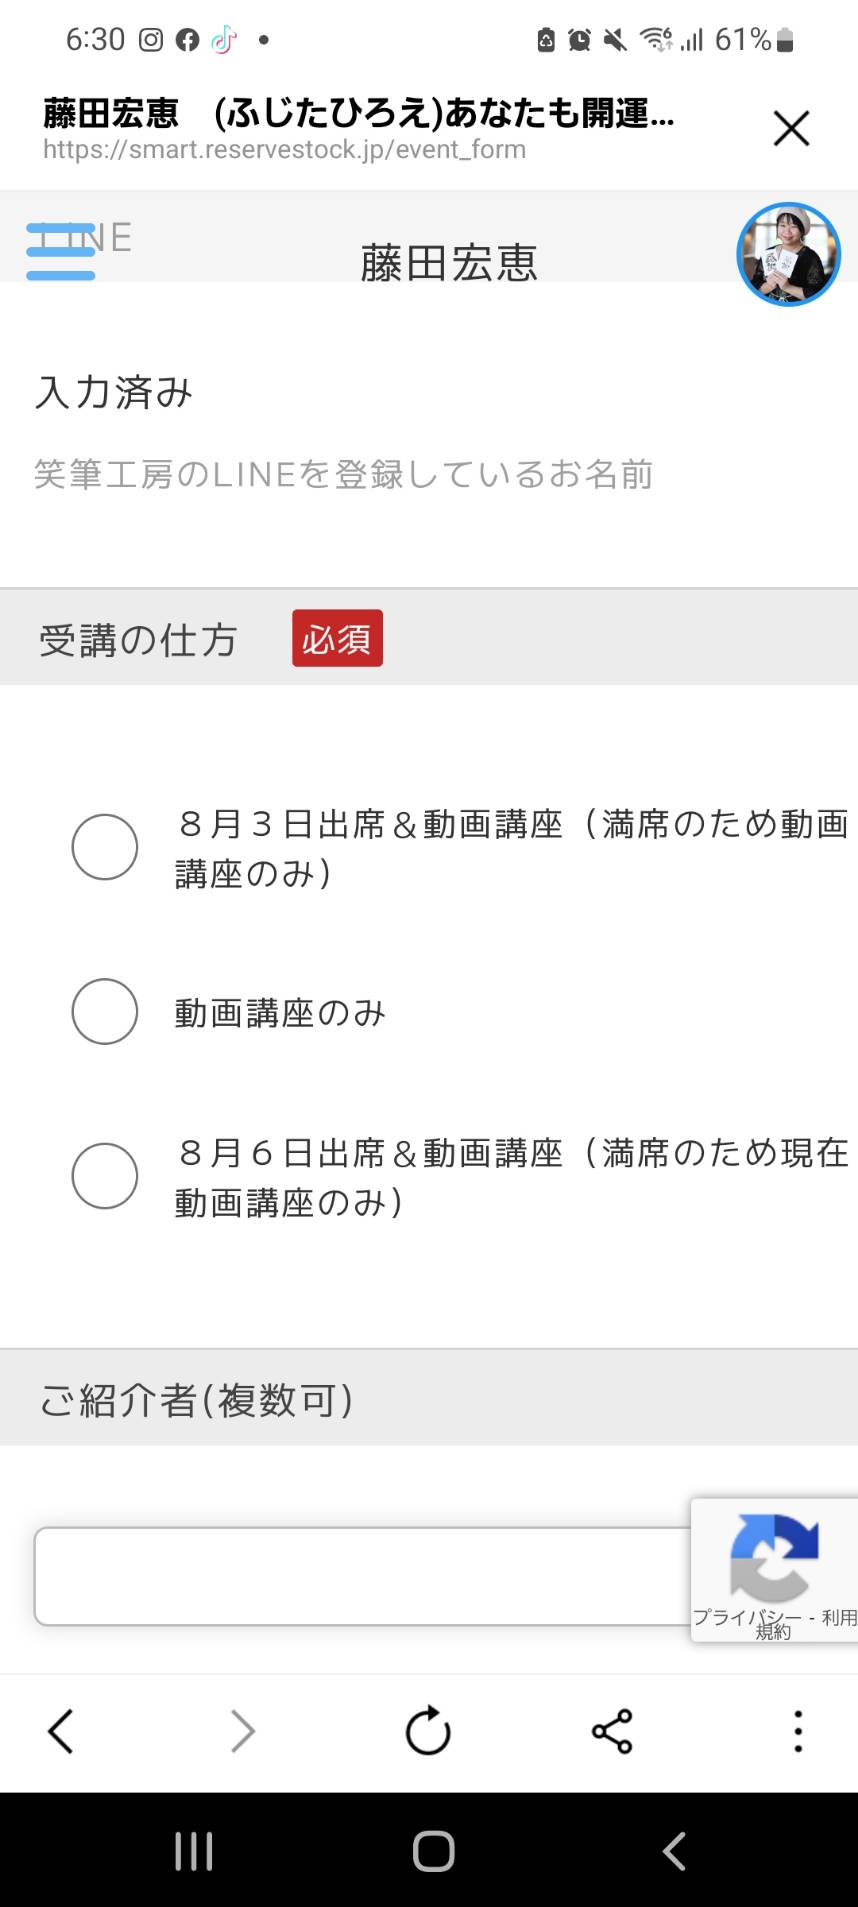Image resolution: width=858 pixels, height=1907 pixels.
Task: Go back with browser back arrow
Action: 61,1731
